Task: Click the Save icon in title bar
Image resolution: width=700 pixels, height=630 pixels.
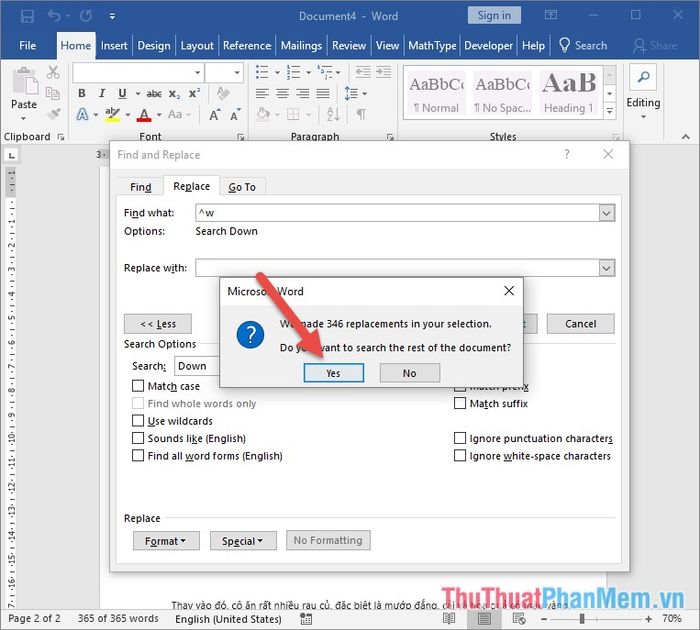Action: pyautogui.click(x=27, y=17)
